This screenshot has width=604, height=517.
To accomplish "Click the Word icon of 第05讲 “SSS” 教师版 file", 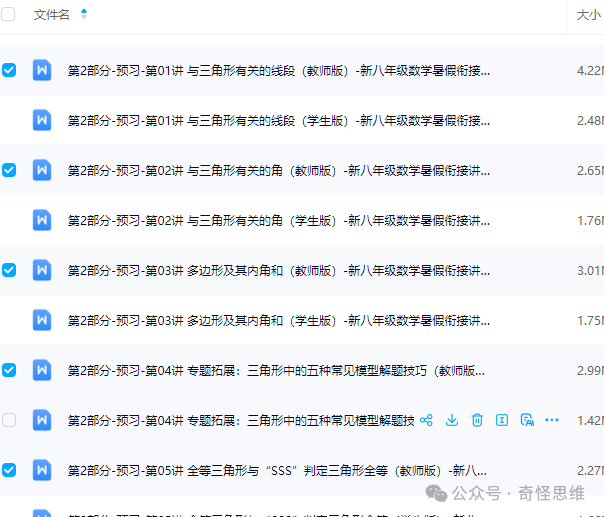I will click(42, 470).
